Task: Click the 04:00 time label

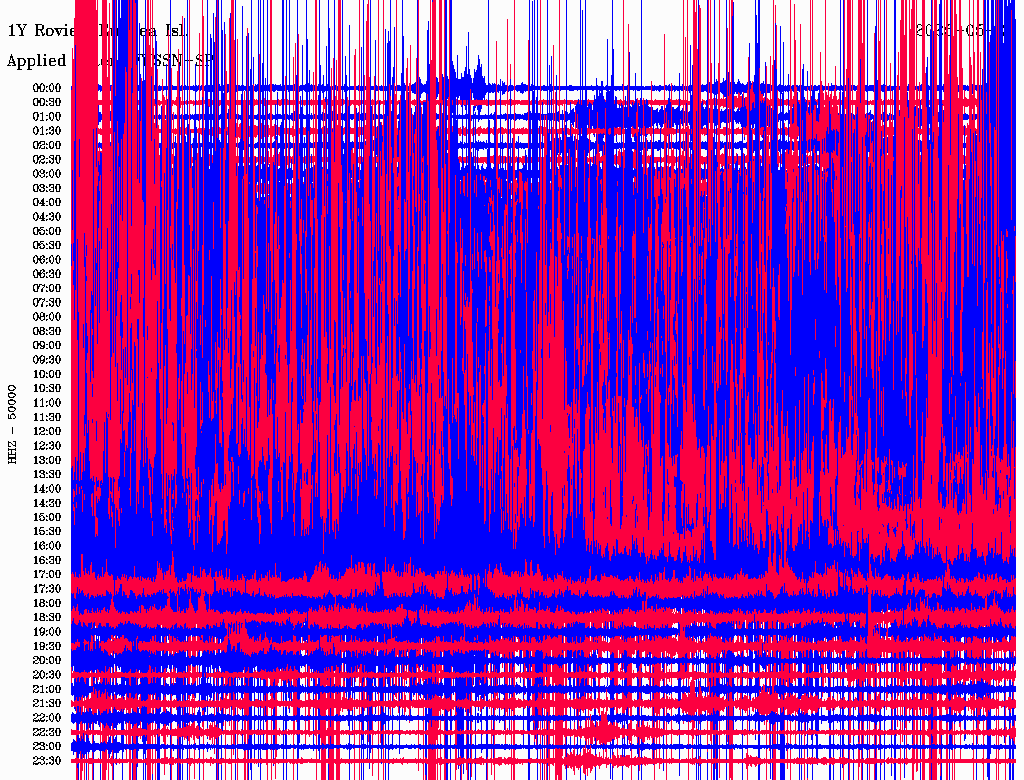Action: (47, 203)
